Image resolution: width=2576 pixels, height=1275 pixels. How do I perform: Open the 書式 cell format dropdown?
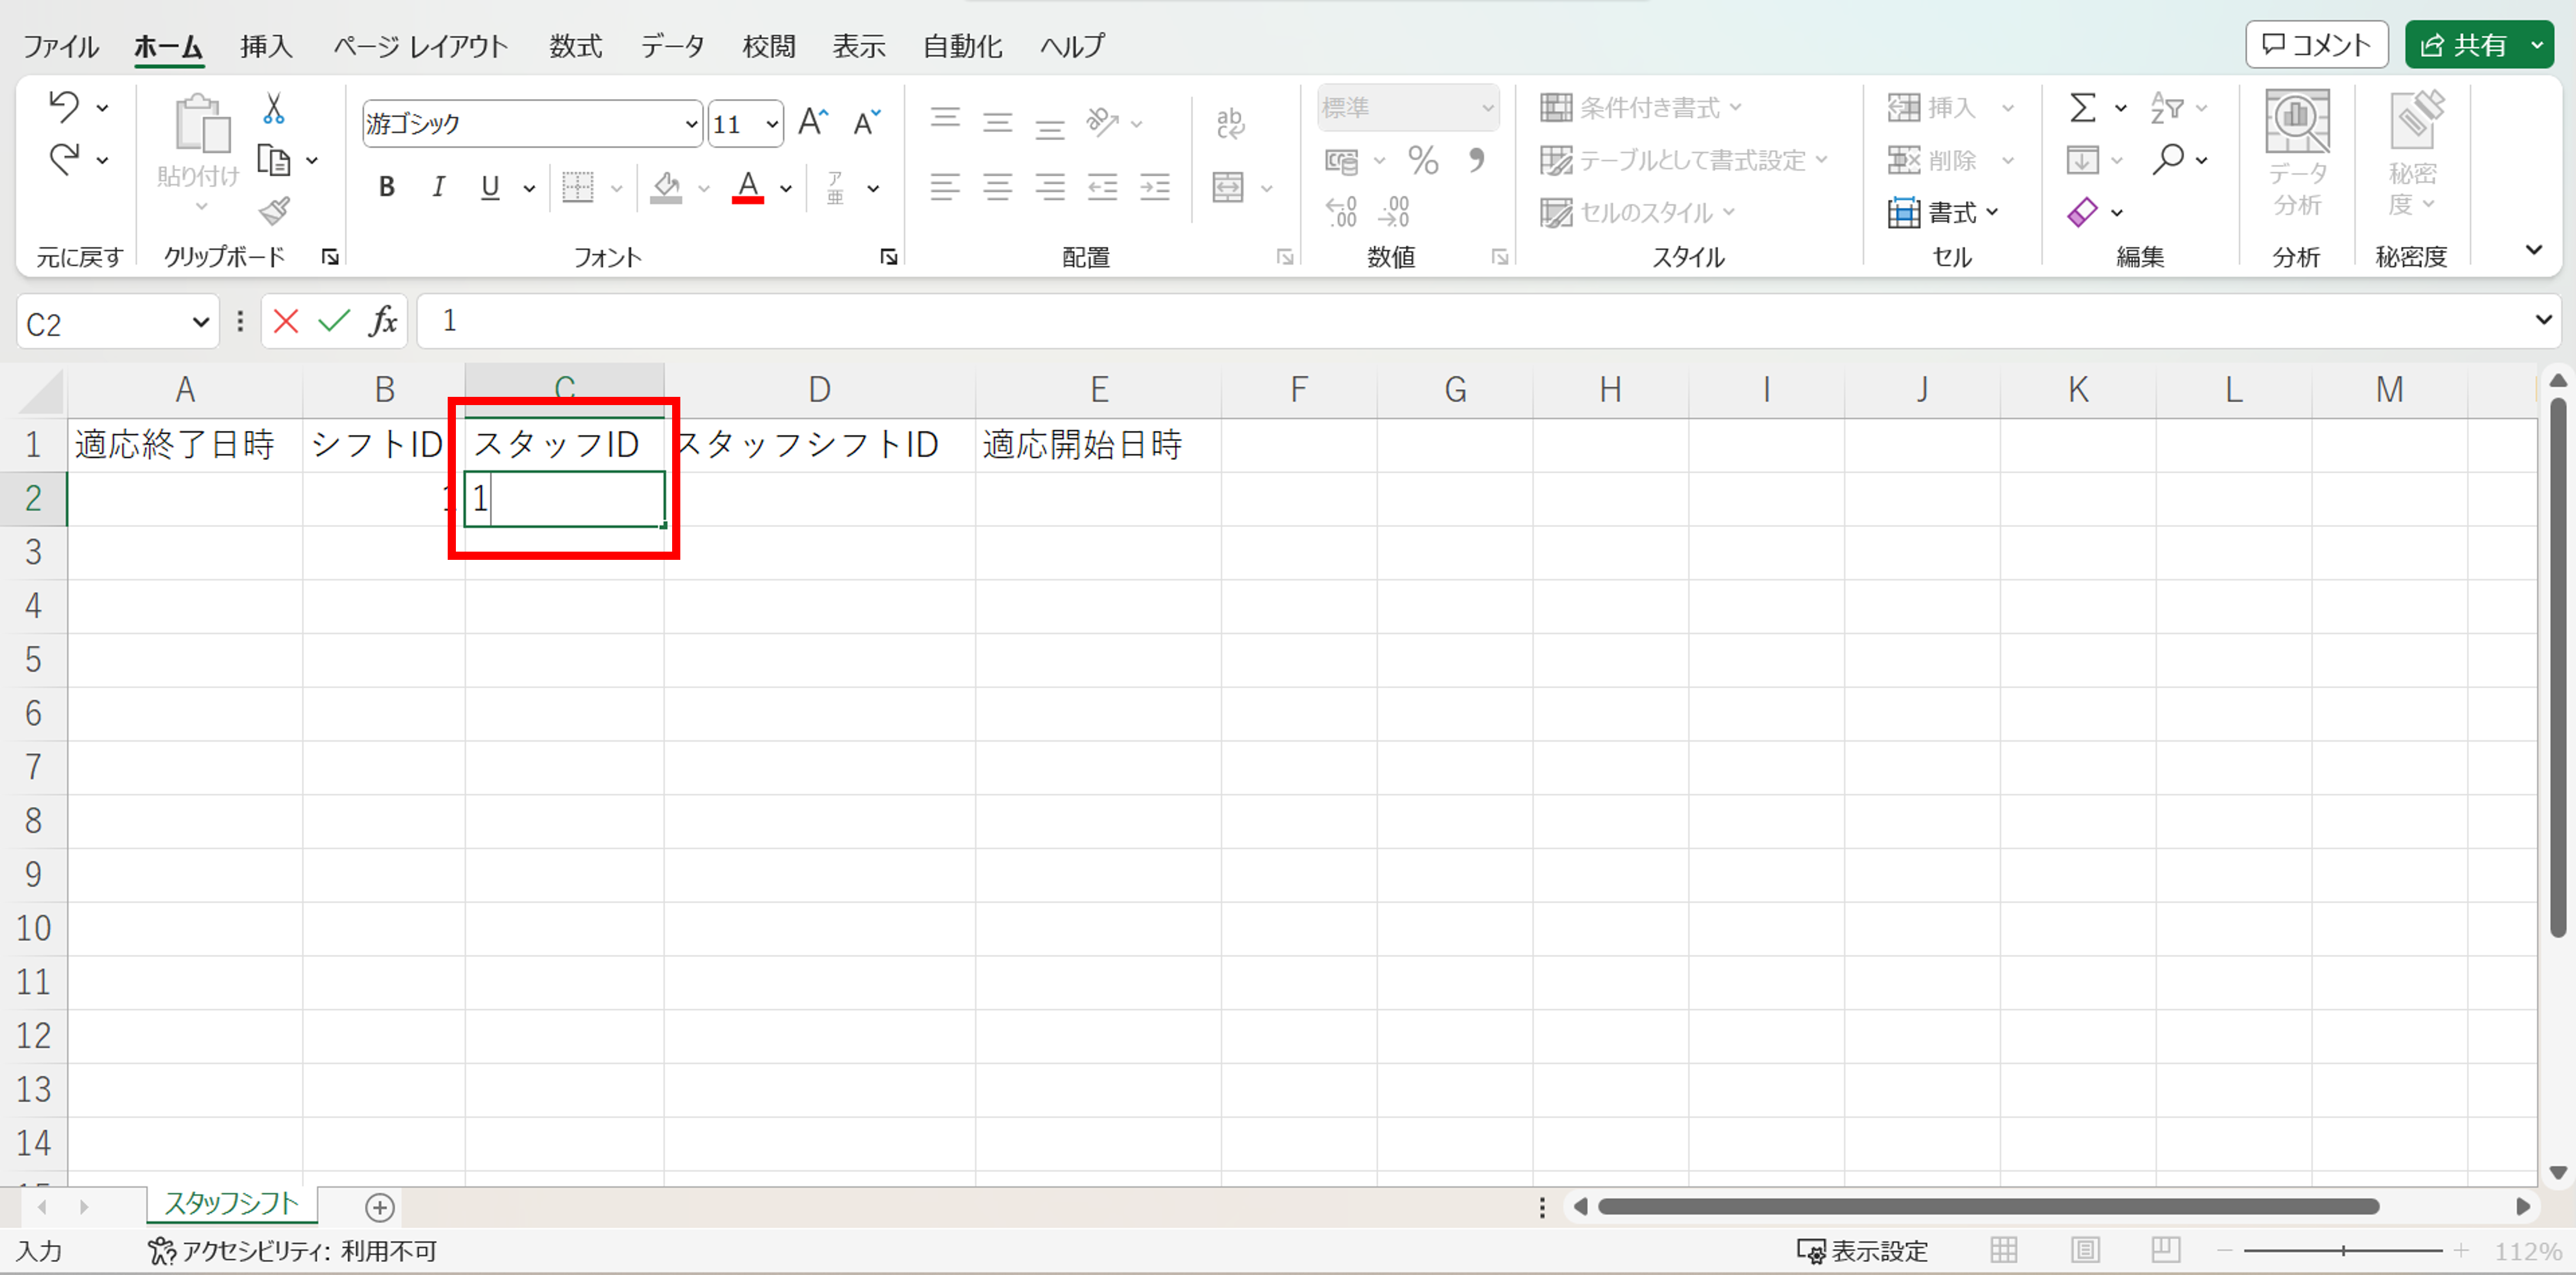tap(1943, 212)
